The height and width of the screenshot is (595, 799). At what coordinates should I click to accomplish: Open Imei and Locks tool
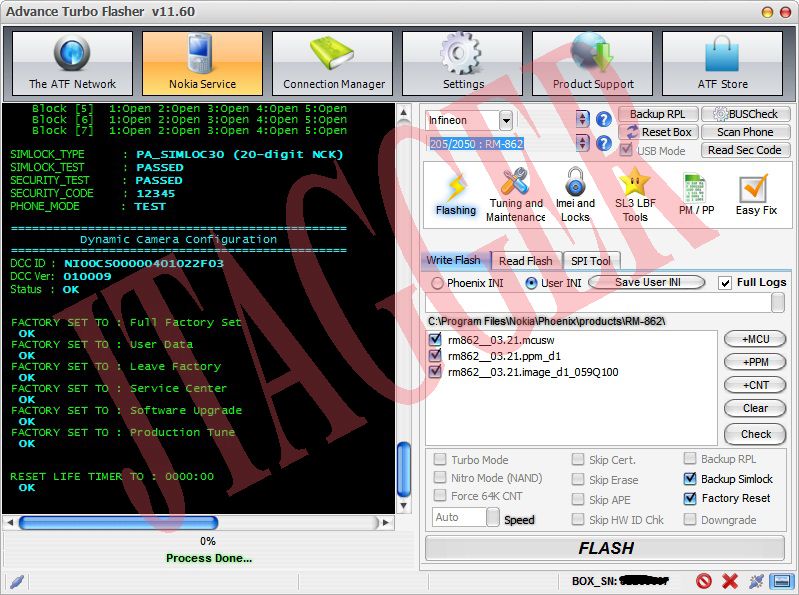coord(575,194)
